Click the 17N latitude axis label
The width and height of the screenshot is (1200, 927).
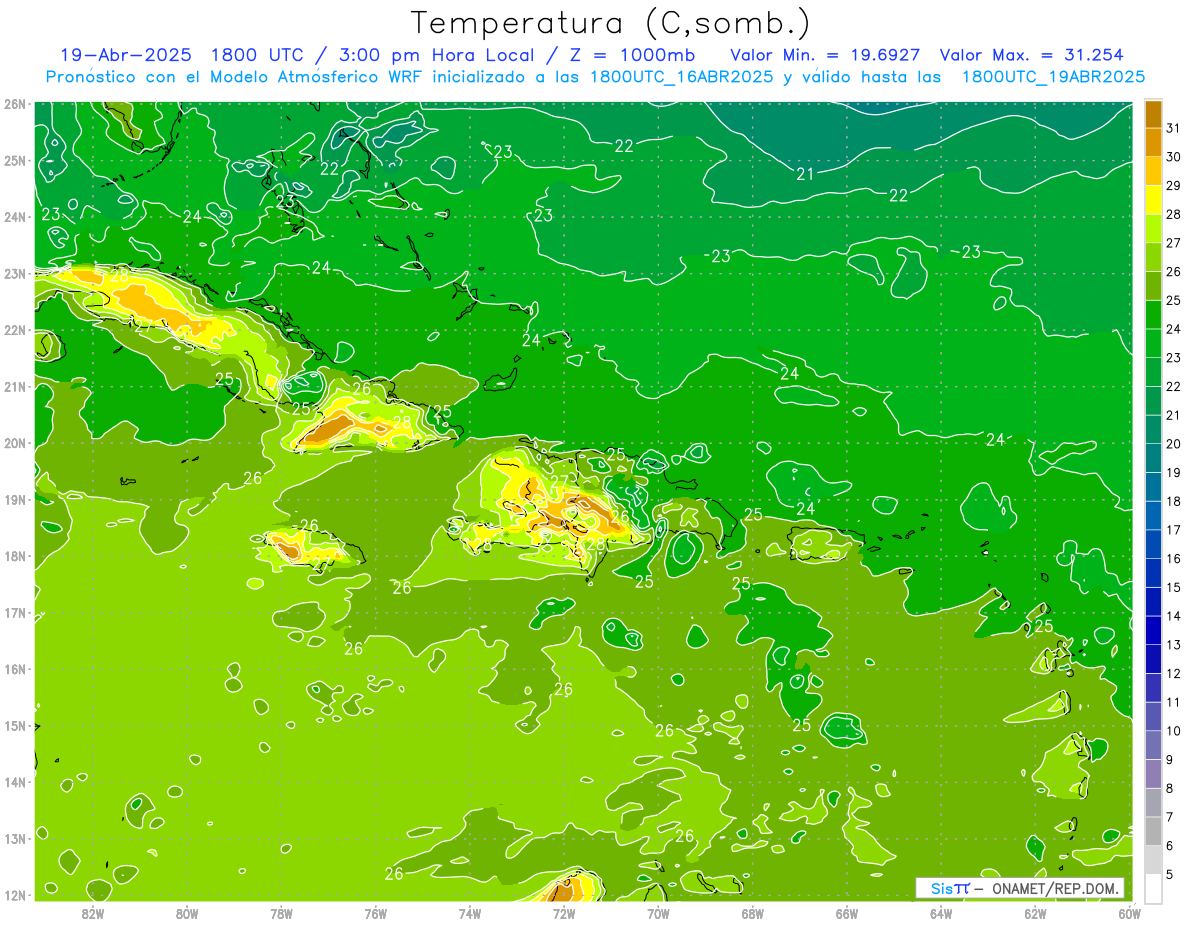point(15,613)
